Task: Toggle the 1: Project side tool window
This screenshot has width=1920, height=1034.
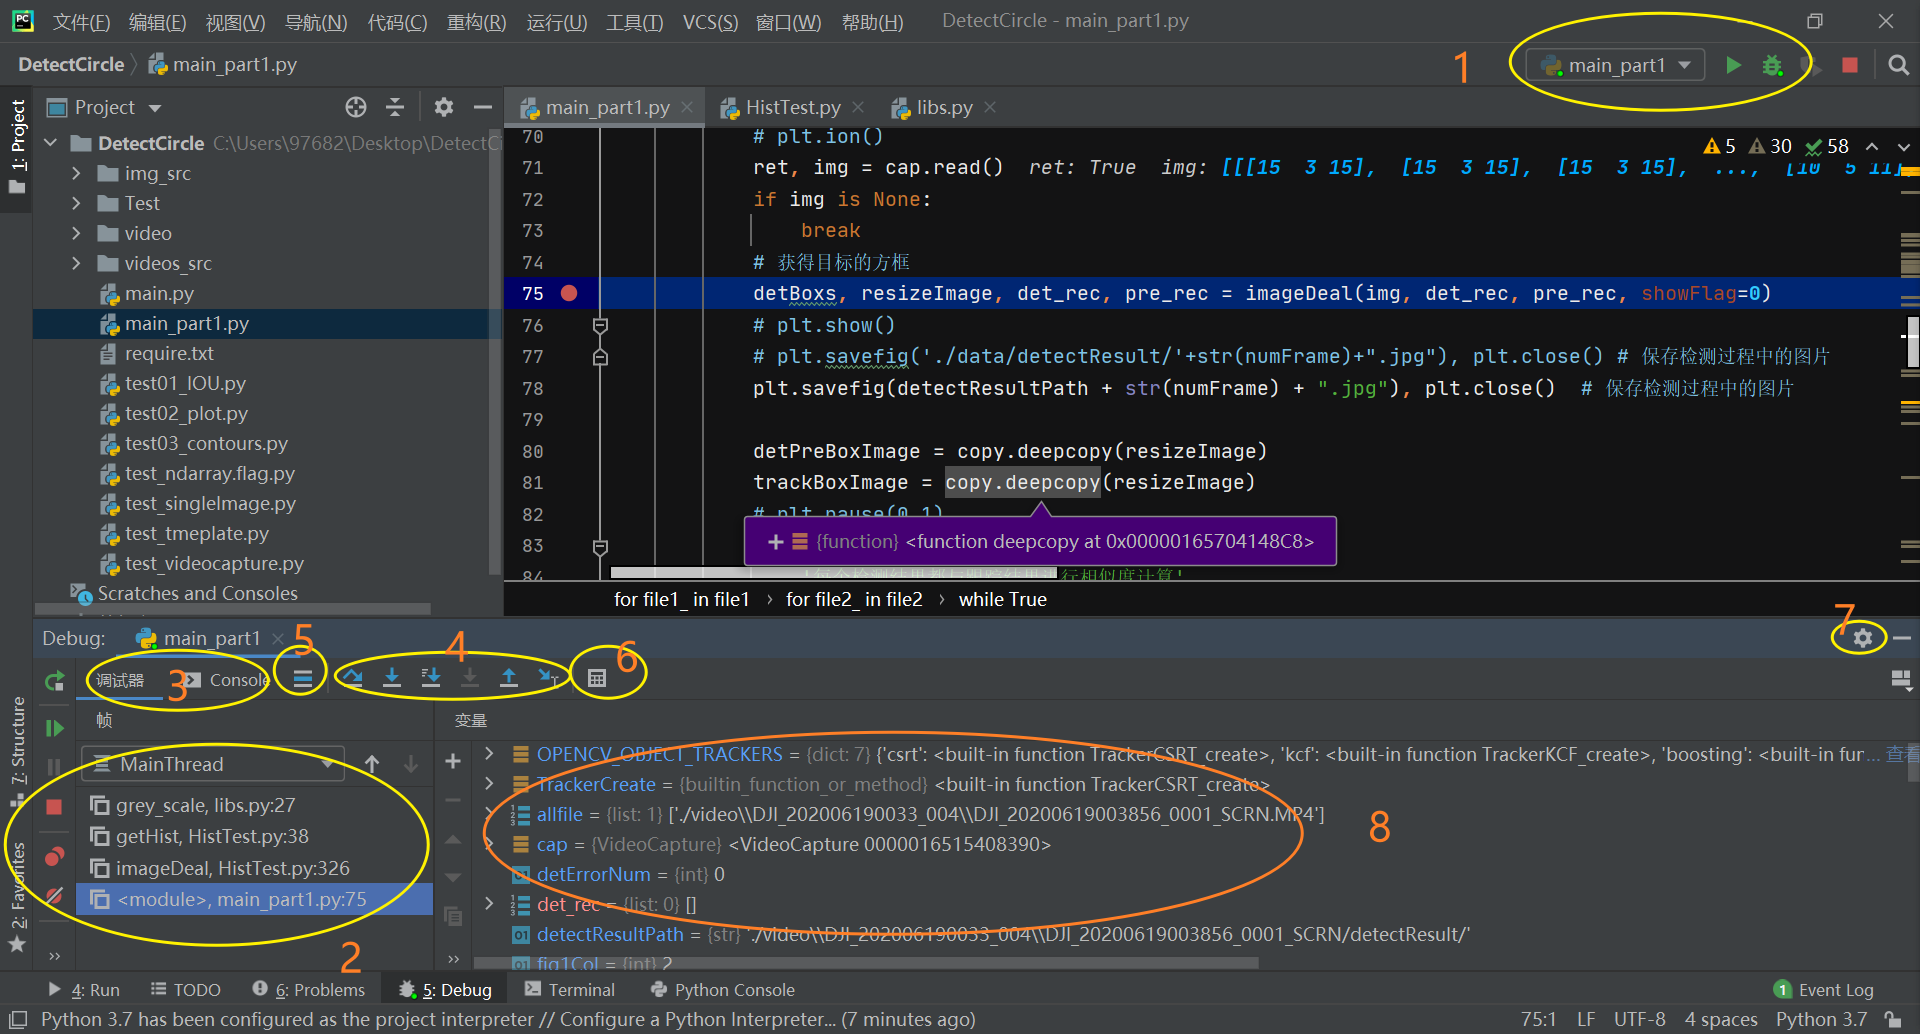Action: pos(17,146)
